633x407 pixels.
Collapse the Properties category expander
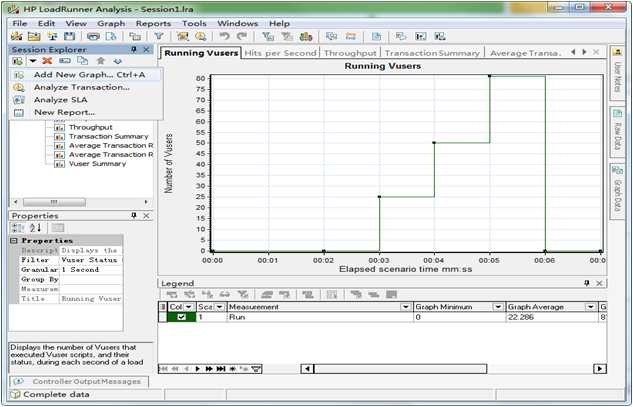pos(15,241)
